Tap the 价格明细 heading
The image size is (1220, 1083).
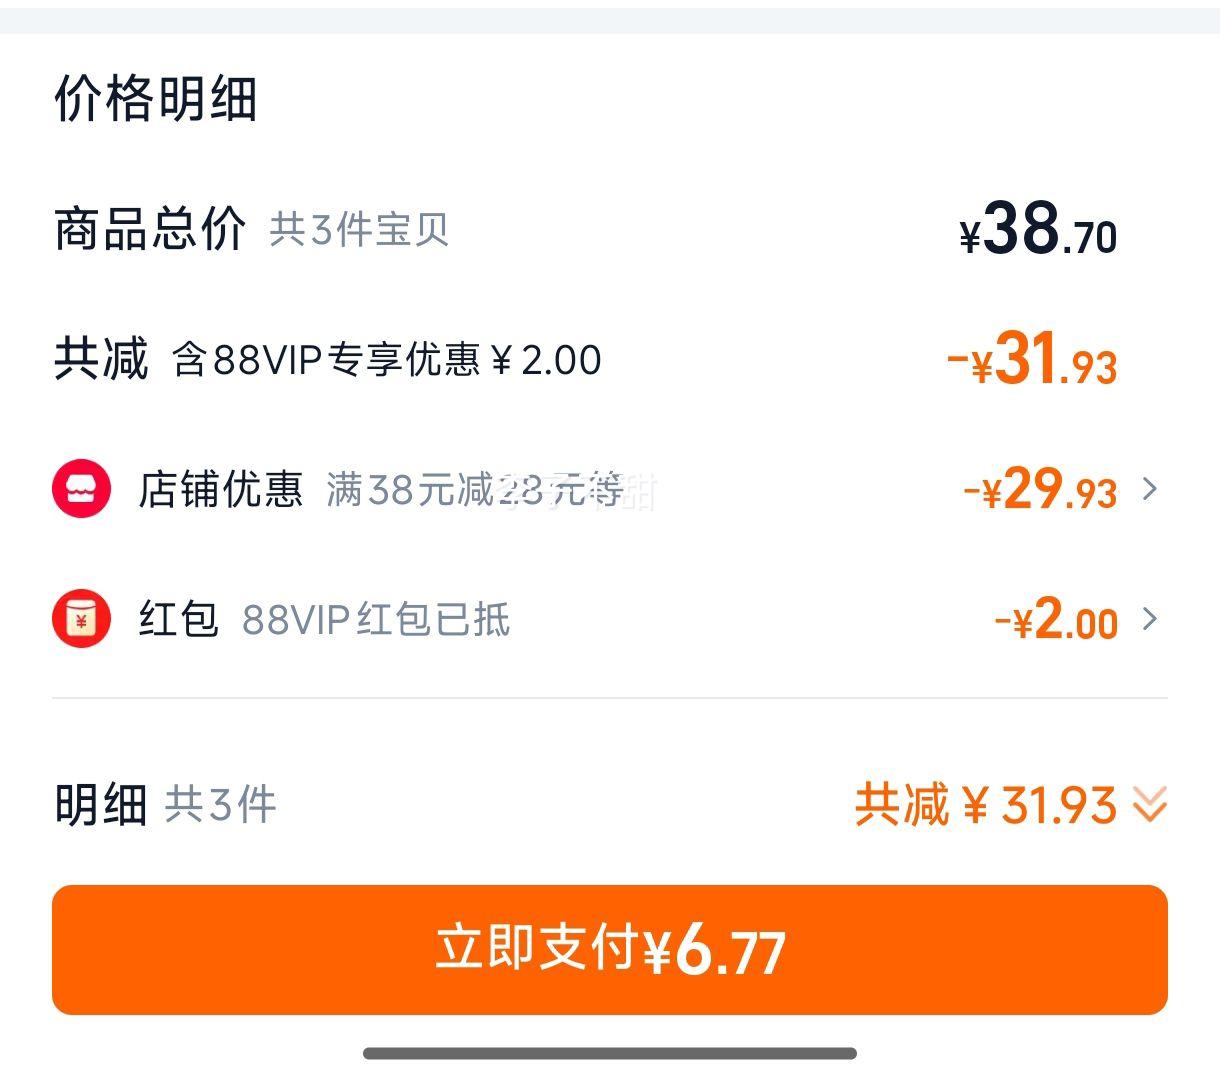tap(156, 98)
